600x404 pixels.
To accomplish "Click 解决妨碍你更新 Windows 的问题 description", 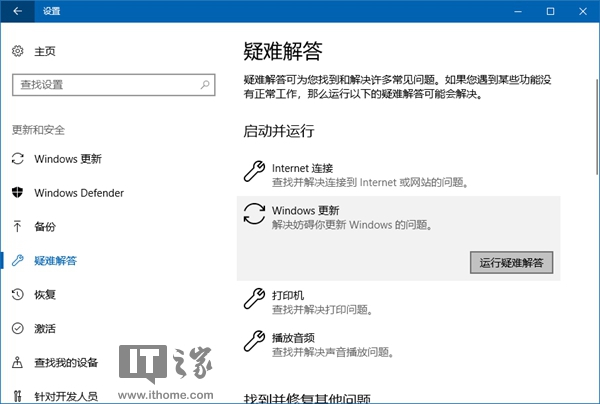I will pyautogui.click(x=352, y=225).
